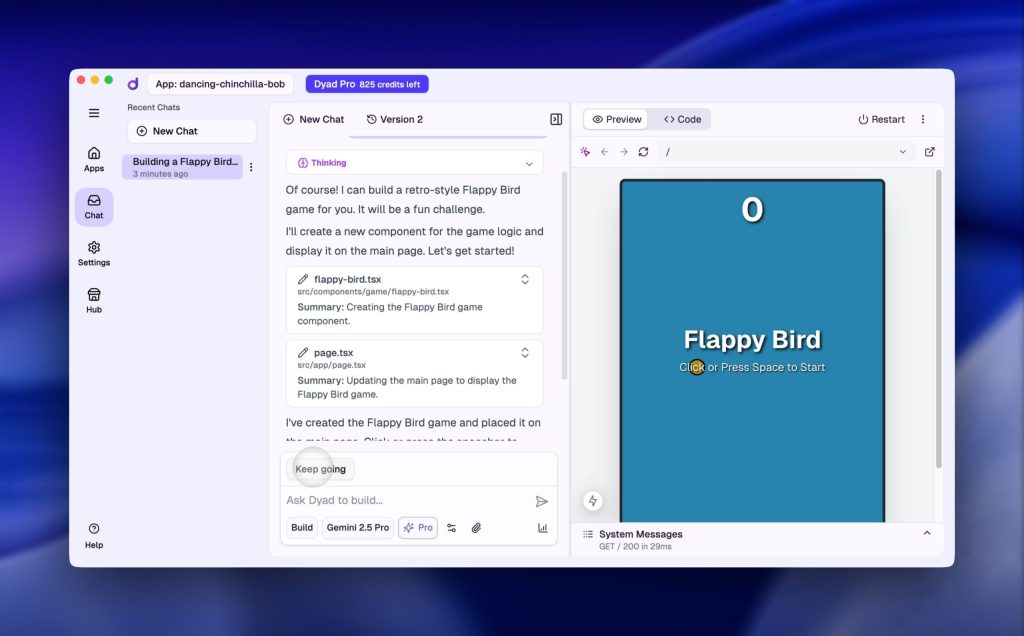Expand the flappy-bird.tsx file card
This screenshot has width=1024, height=636.
pos(525,280)
